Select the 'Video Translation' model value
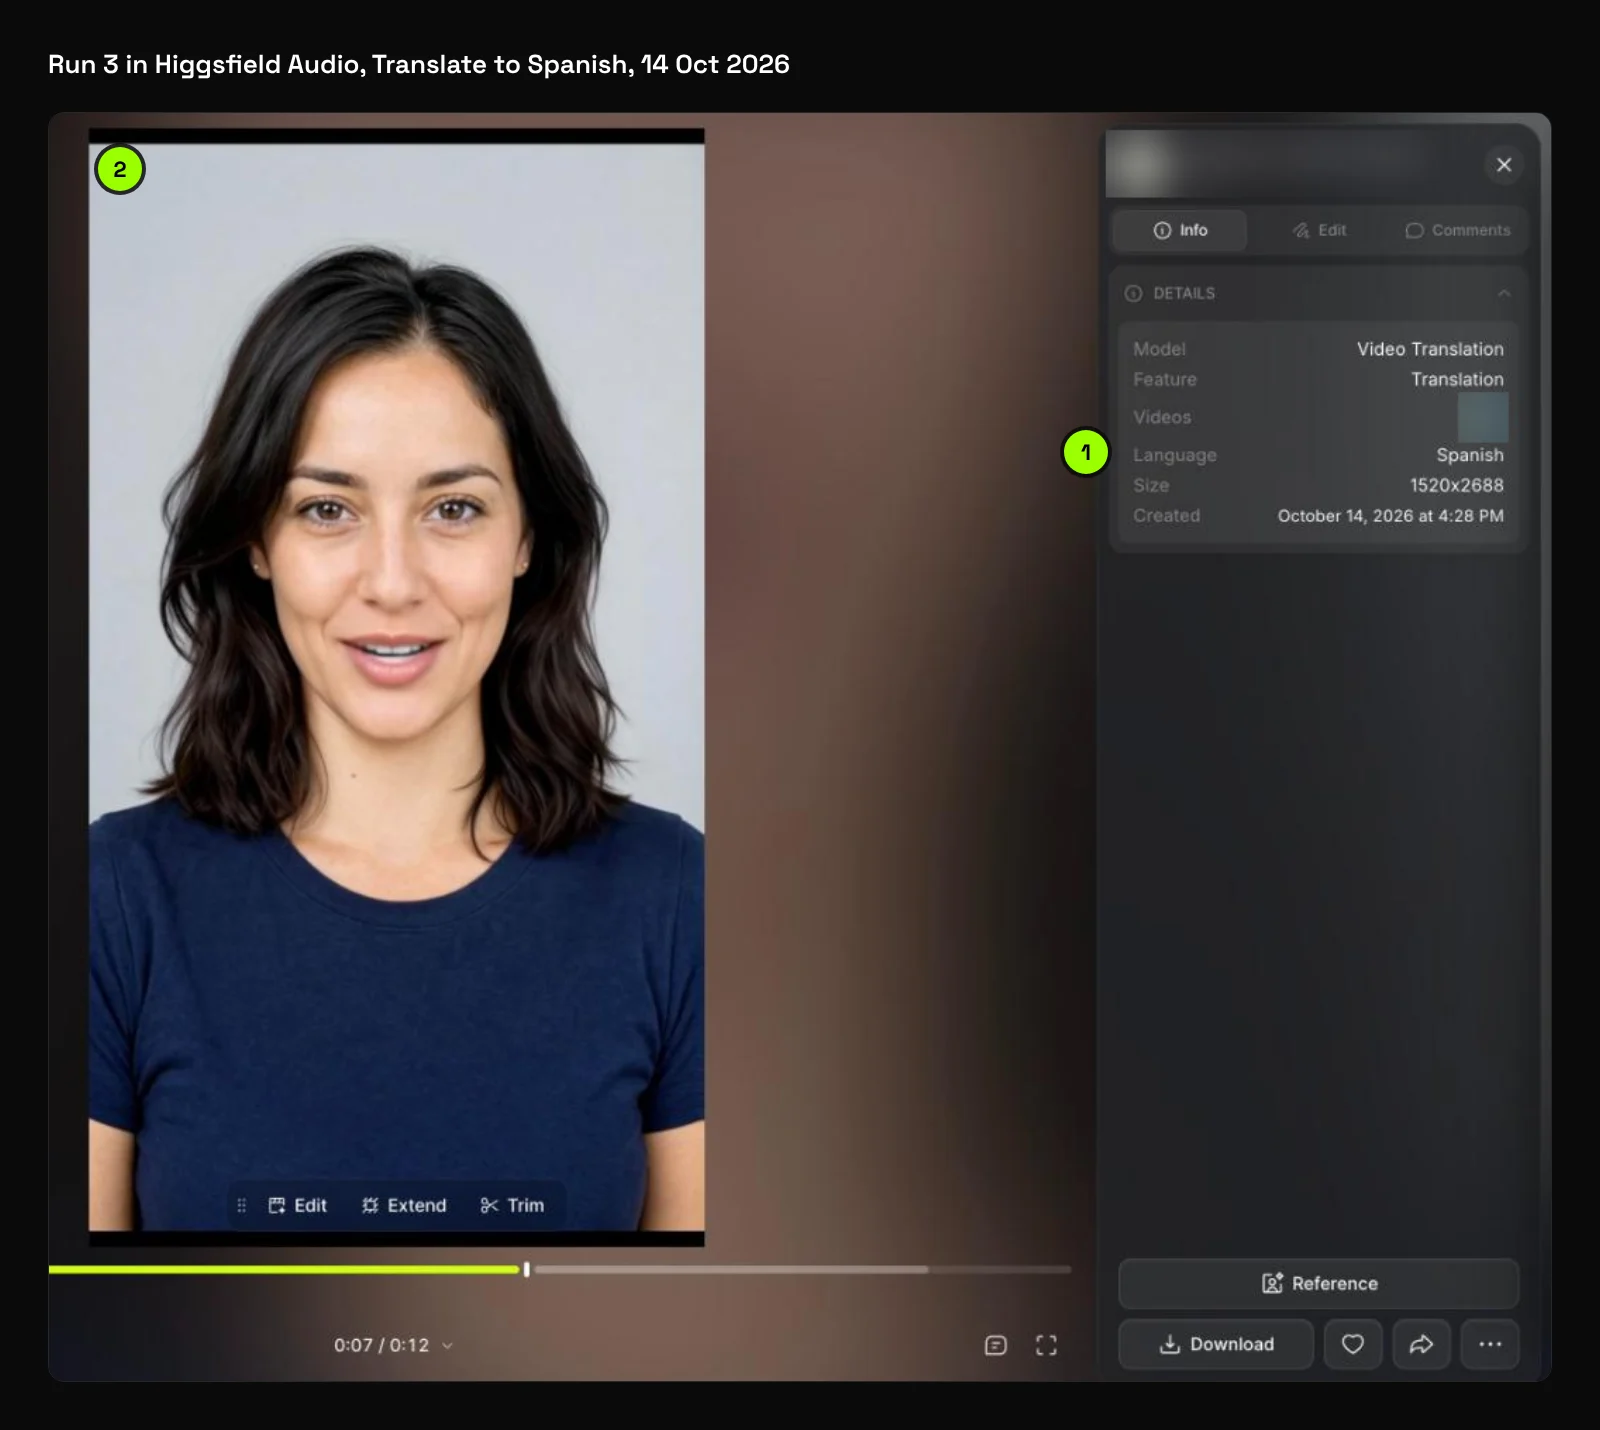This screenshot has height=1430, width=1600. click(x=1430, y=349)
